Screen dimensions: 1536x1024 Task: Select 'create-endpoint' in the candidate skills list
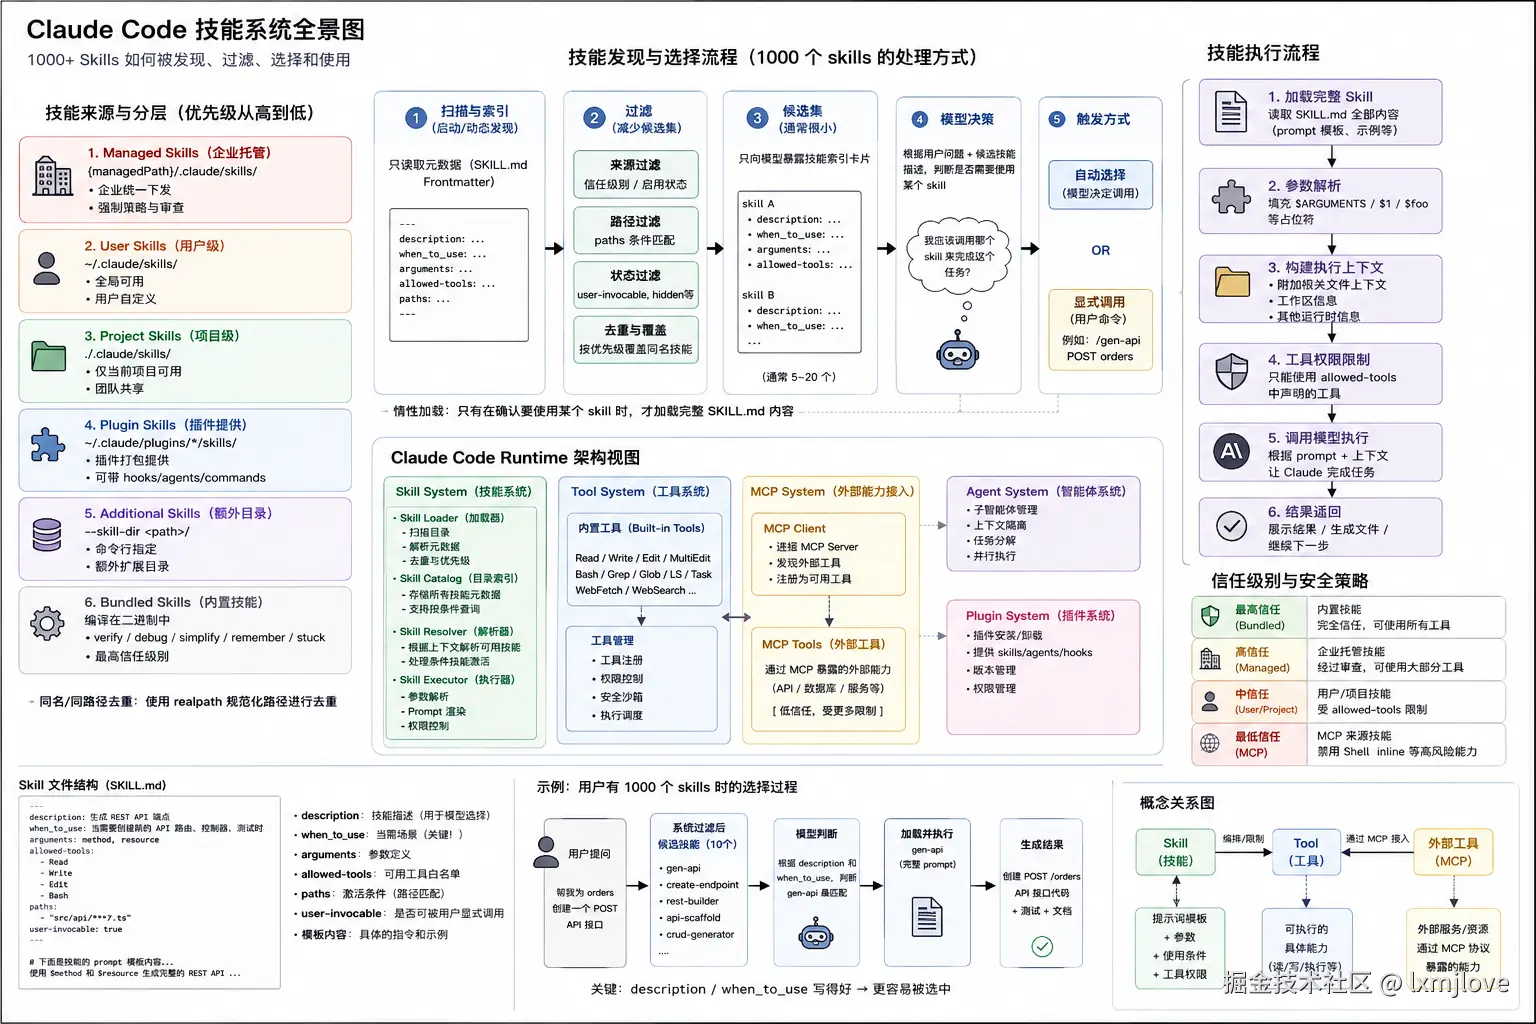pos(702,885)
